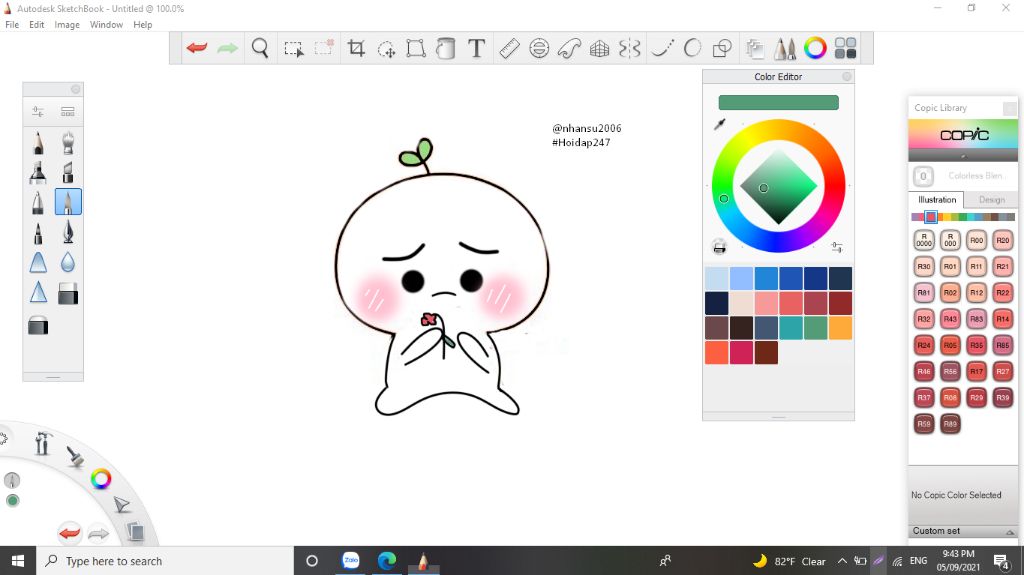Select the Flood Fill bucket tool

[x=445, y=48]
